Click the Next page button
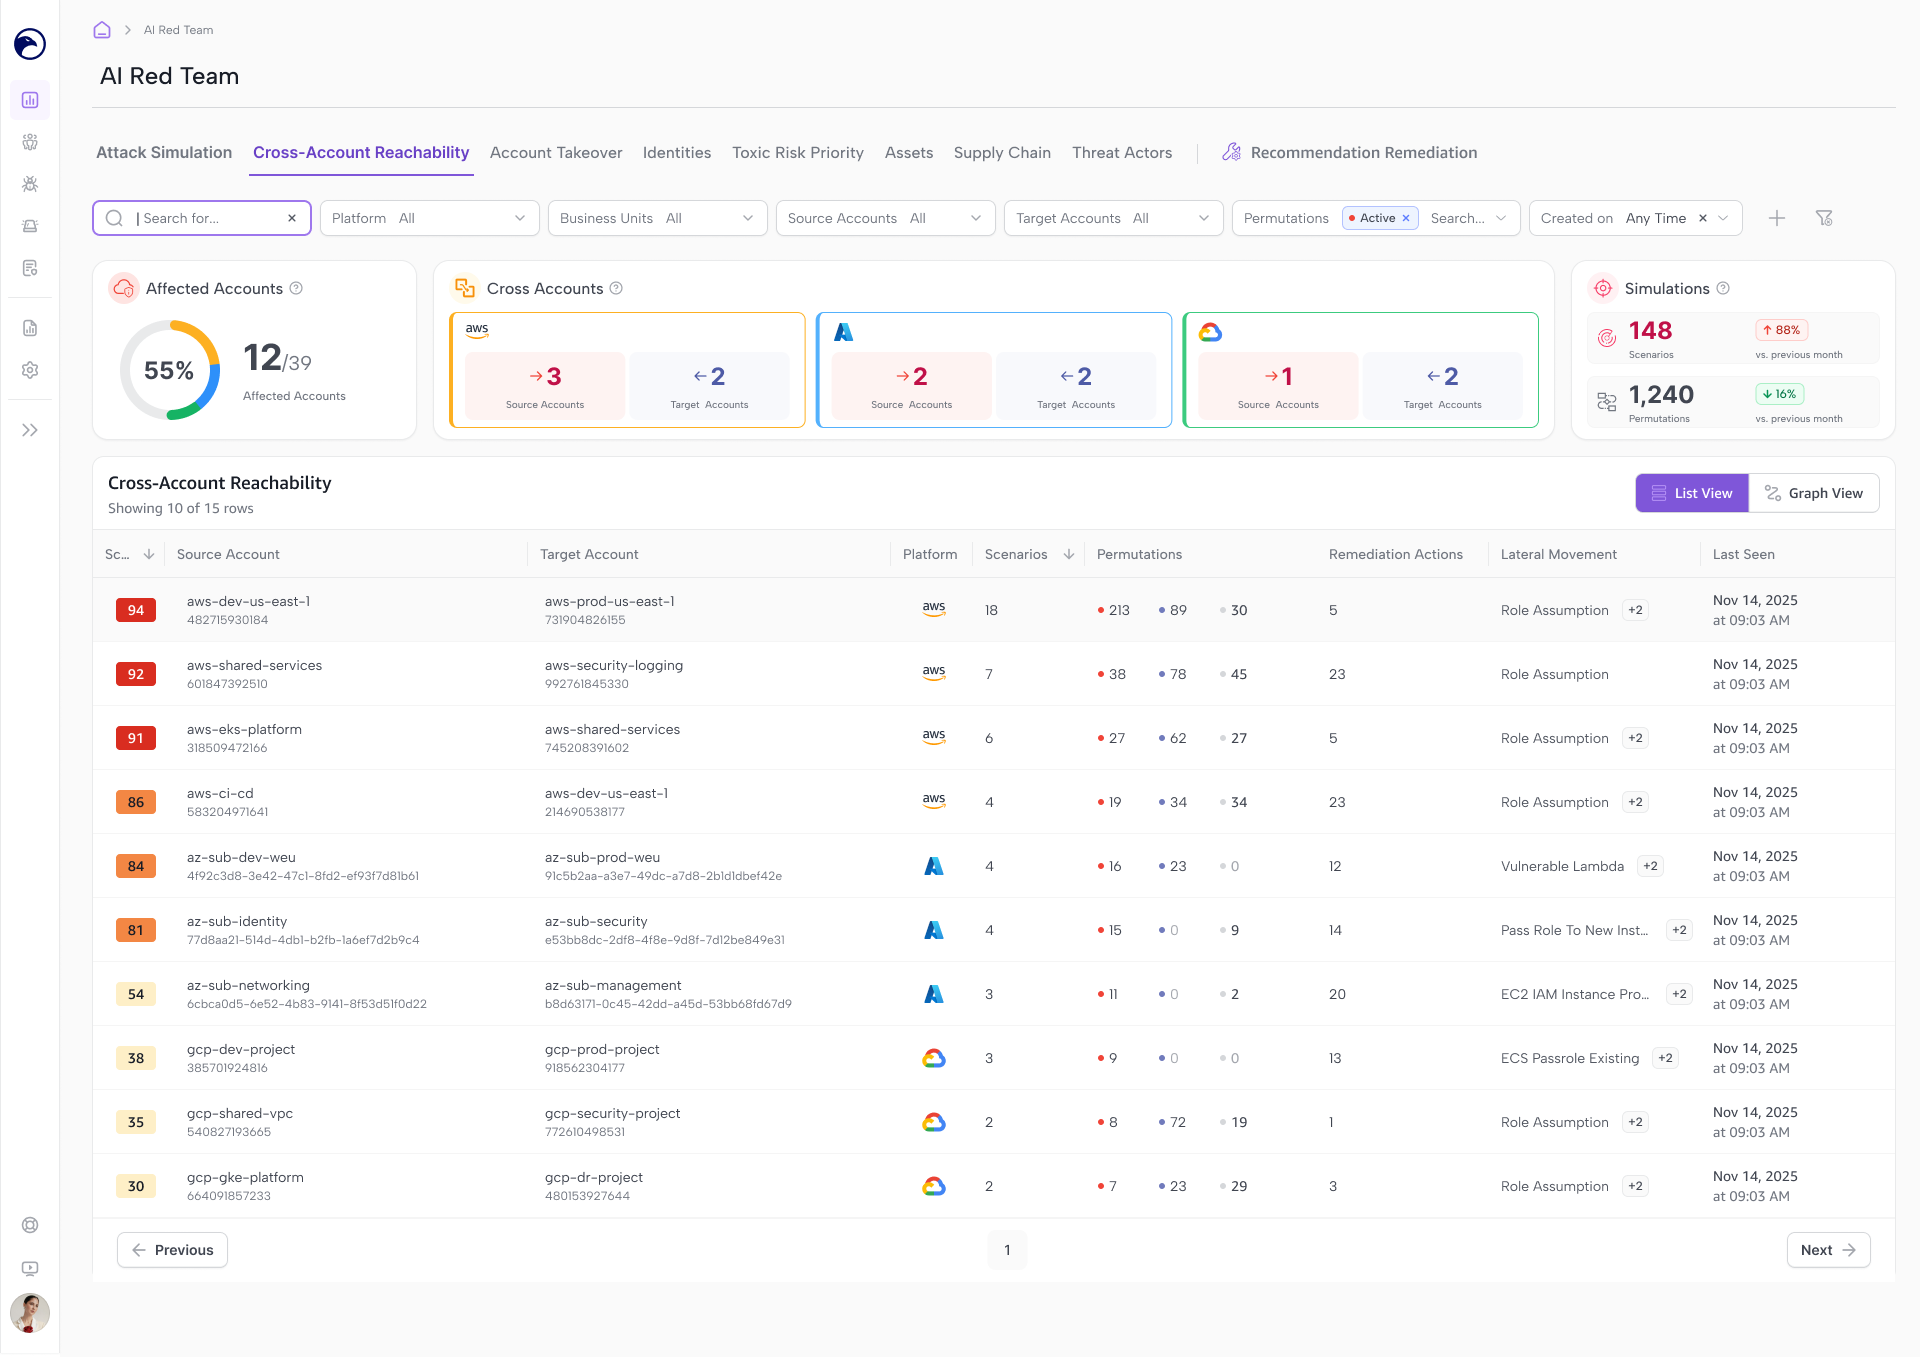This screenshot has height=1357, width=1920. coord(1828,1250)
